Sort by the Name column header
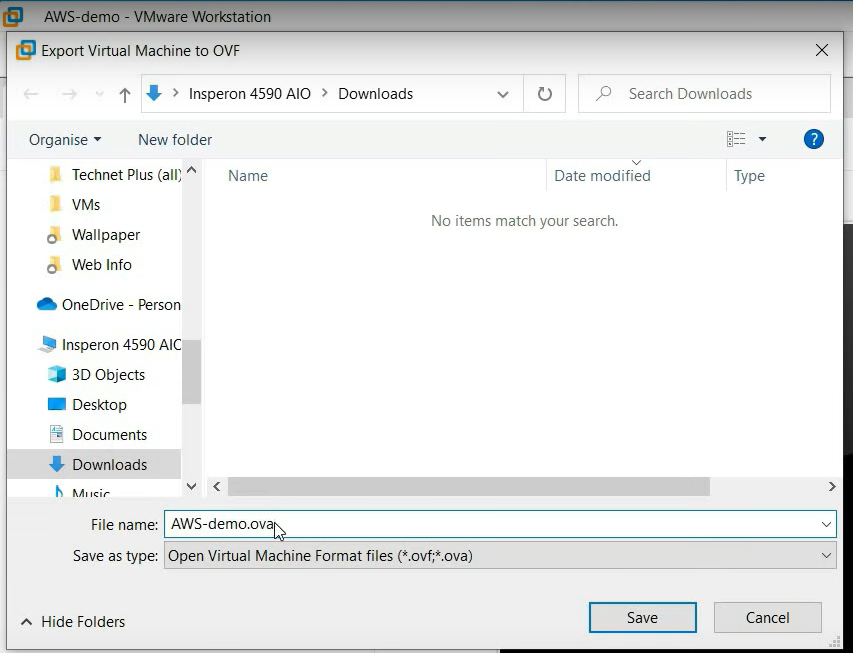Viewport: 853px width, 653px height. [248, 176]
